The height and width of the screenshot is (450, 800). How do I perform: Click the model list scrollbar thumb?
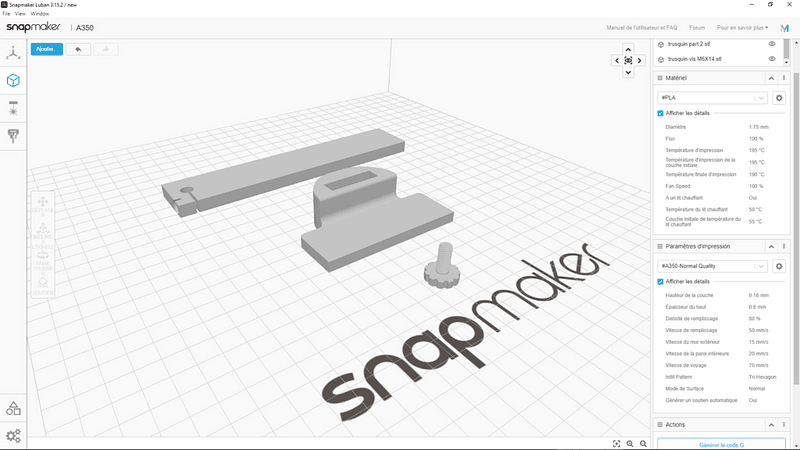click(786, 48)
